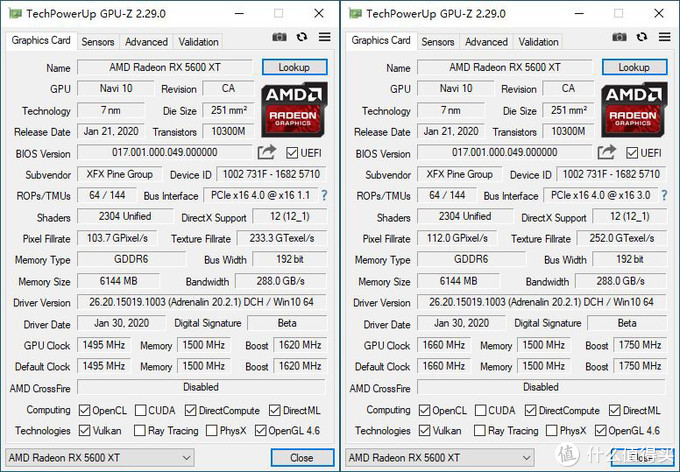The image size is (680, 472).
Task: Bus Interface question mark in left window
Action: pyautogui.click(x=324, y=196)
